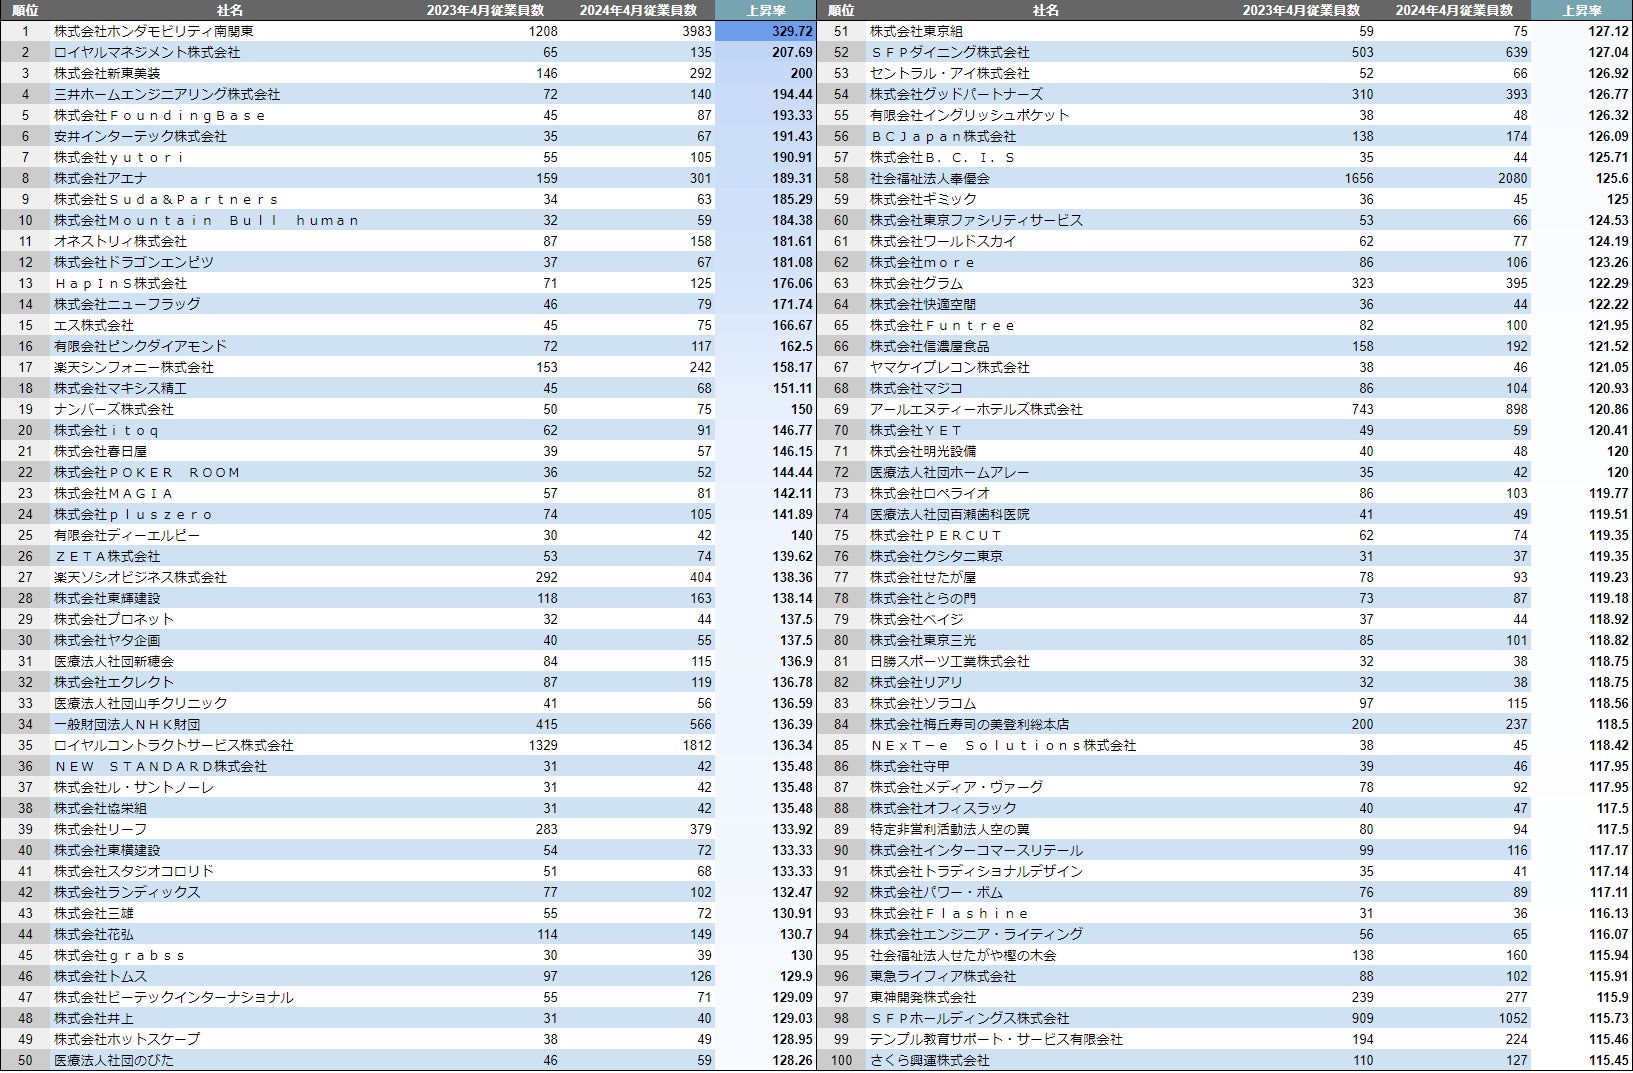Click the ＢＣＪａｐａｎ株式会社 cell
Screen dimensions: 1633x1073
(943, 136)
